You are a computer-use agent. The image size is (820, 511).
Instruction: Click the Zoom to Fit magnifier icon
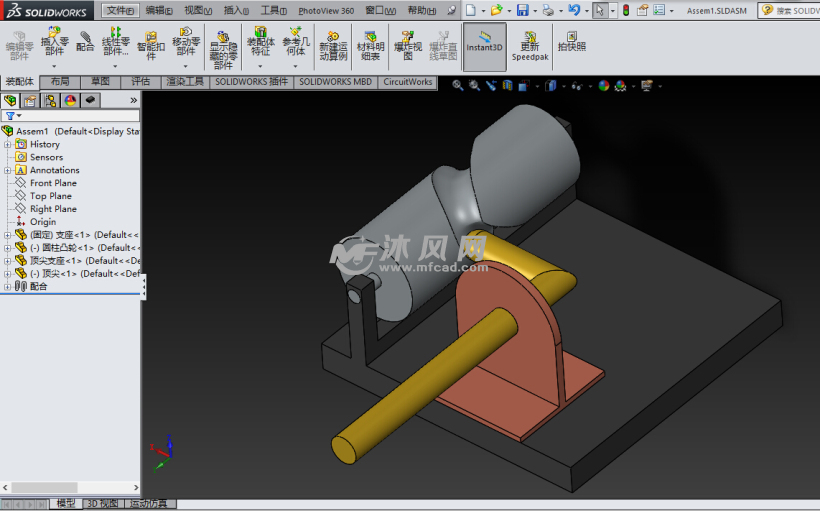point(458,85)
